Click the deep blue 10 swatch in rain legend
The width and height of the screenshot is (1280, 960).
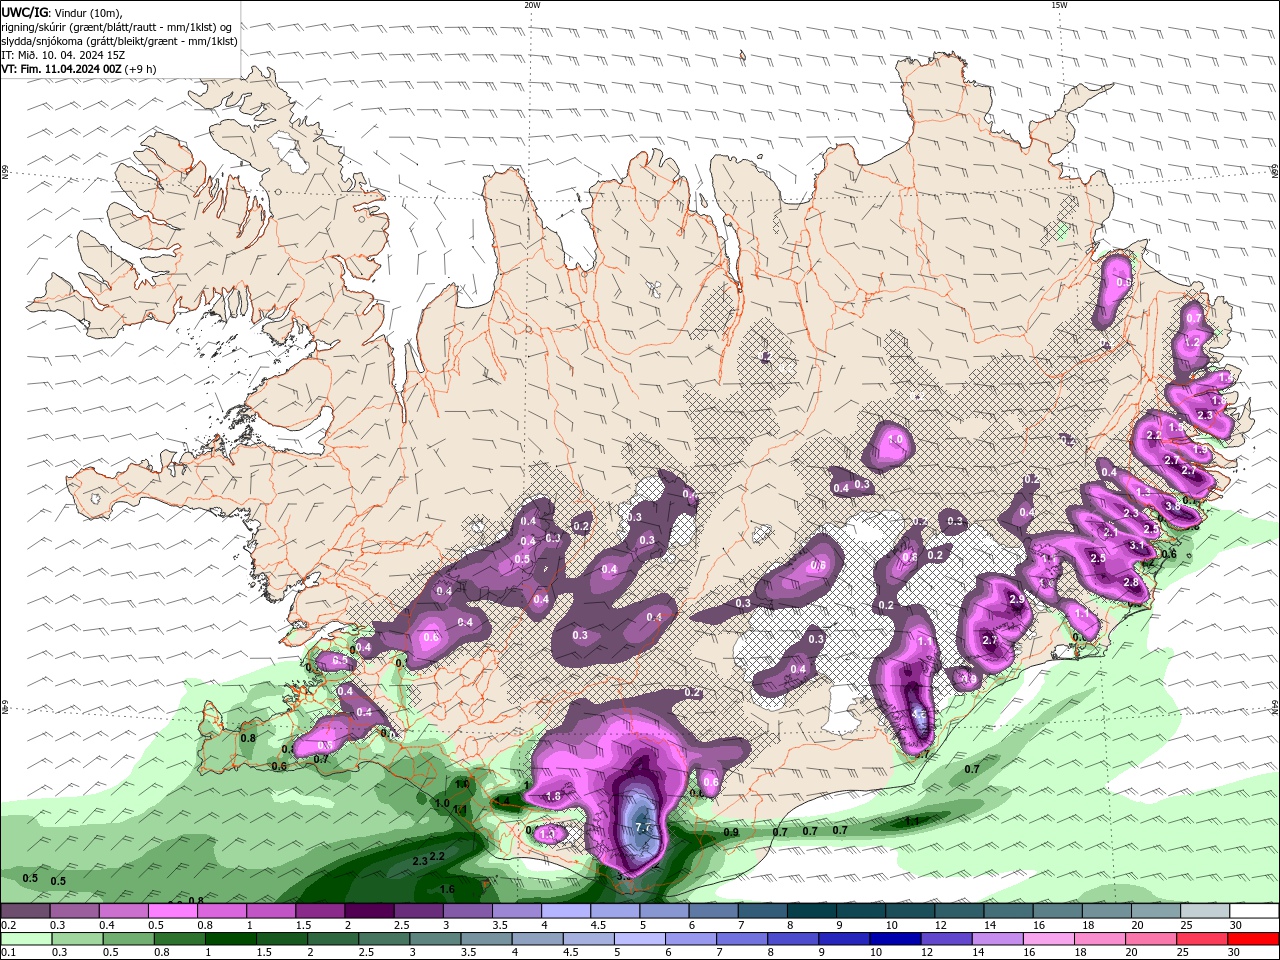pos(894,939)
